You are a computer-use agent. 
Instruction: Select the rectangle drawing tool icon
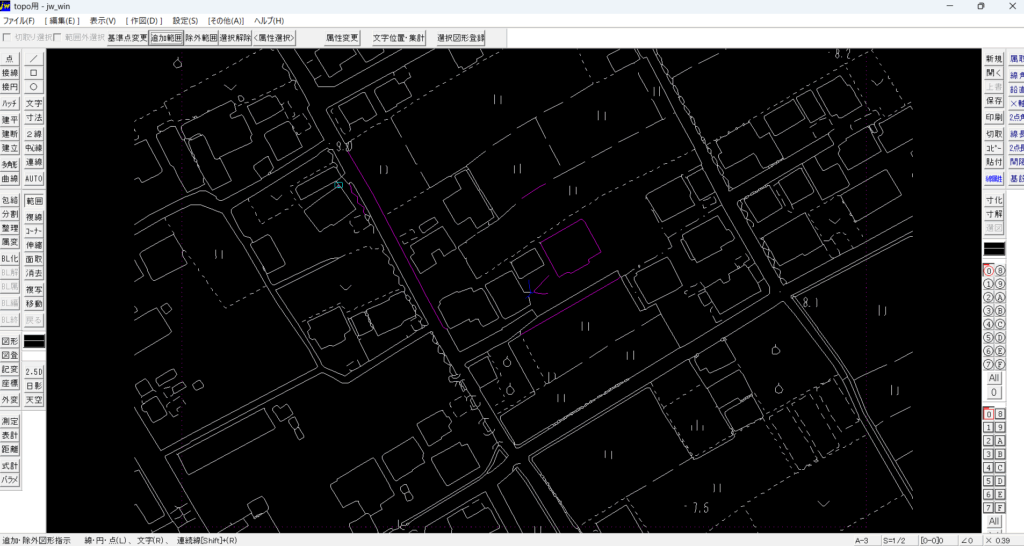(34, 72)
